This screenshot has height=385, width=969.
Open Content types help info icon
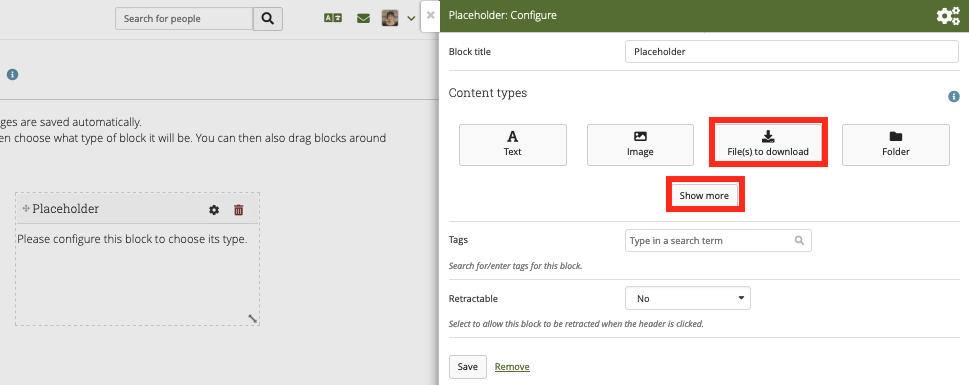(x=954, y=97)
